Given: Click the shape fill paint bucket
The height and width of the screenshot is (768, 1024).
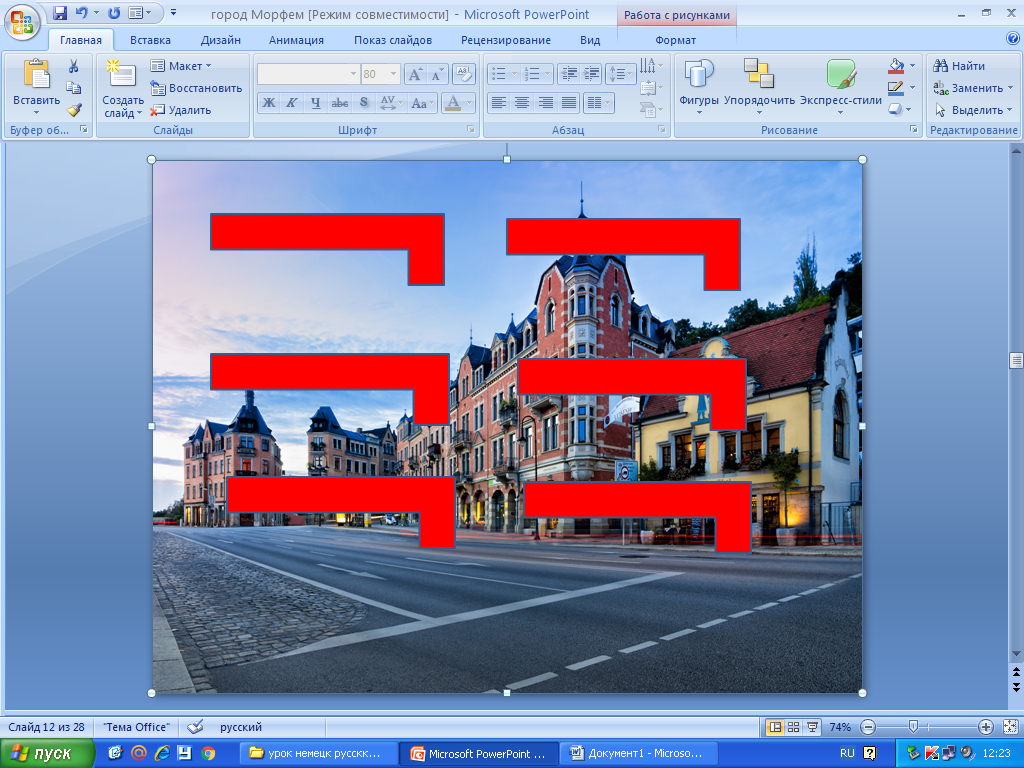Looking at the screenshot, I should 896,66.
